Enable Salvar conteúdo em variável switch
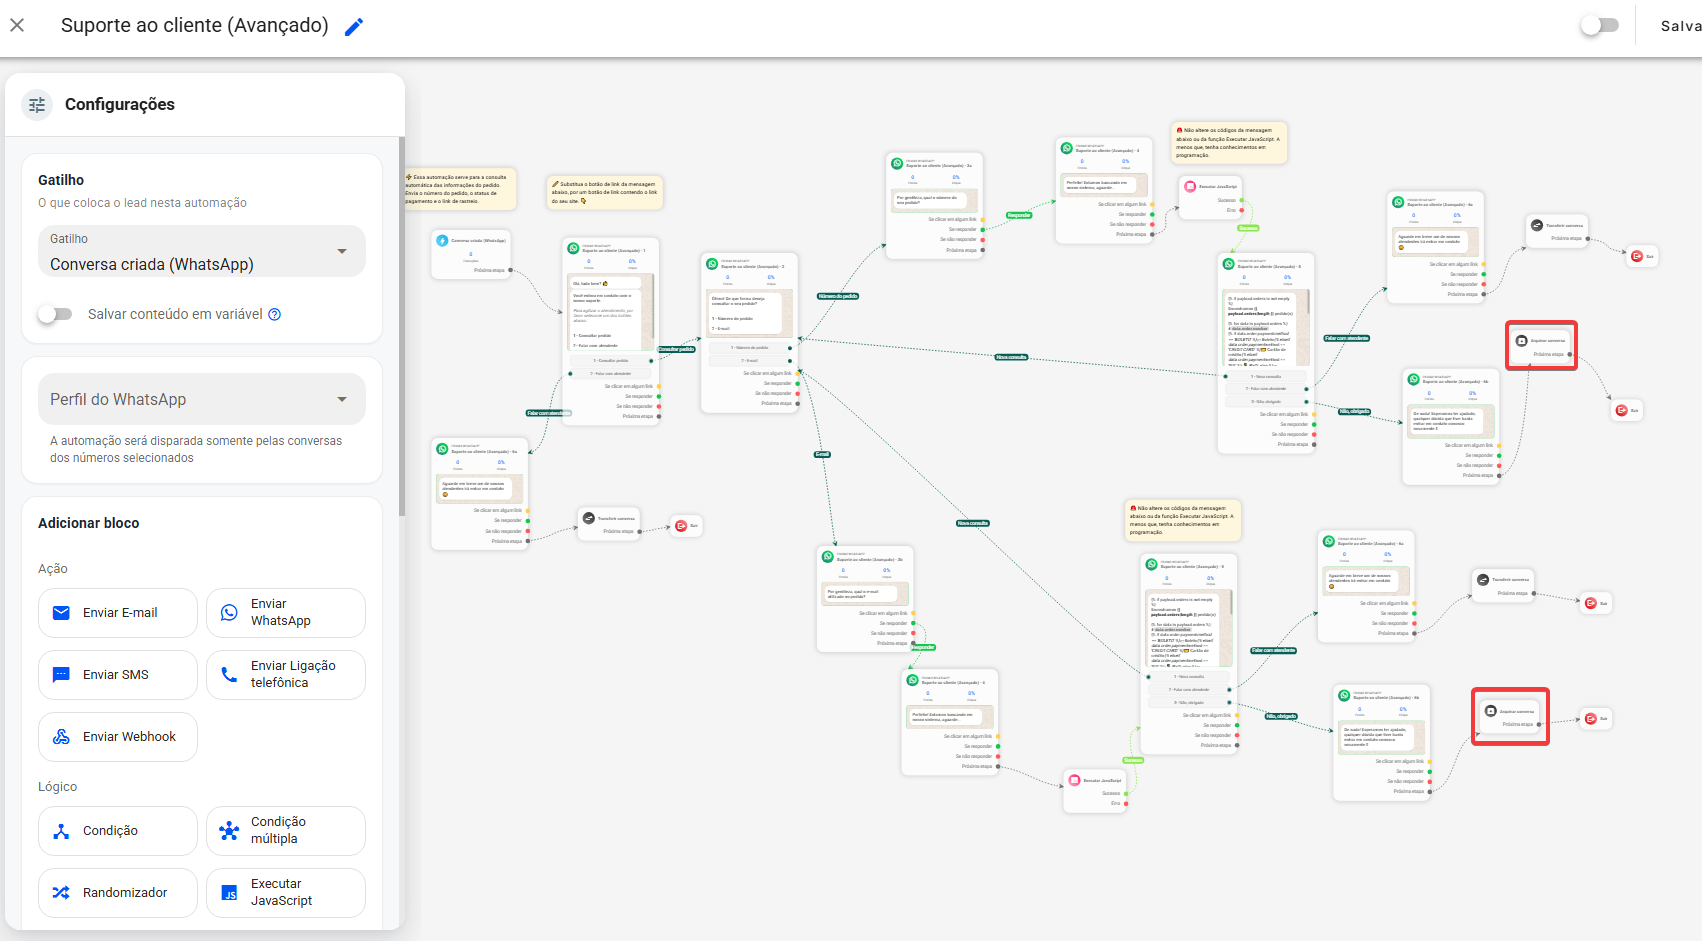The width and height of the screenshot is (1702, 941). (x=55, y=314)
